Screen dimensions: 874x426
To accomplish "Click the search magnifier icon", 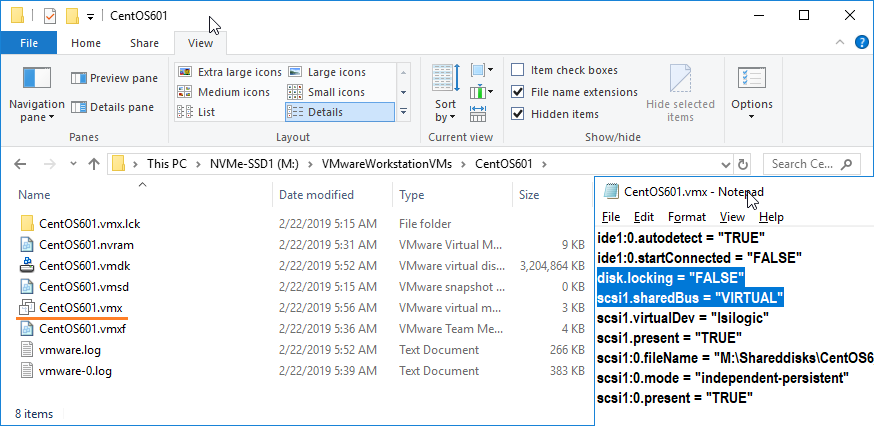I will pyautogui.click(x=846, y=164).
